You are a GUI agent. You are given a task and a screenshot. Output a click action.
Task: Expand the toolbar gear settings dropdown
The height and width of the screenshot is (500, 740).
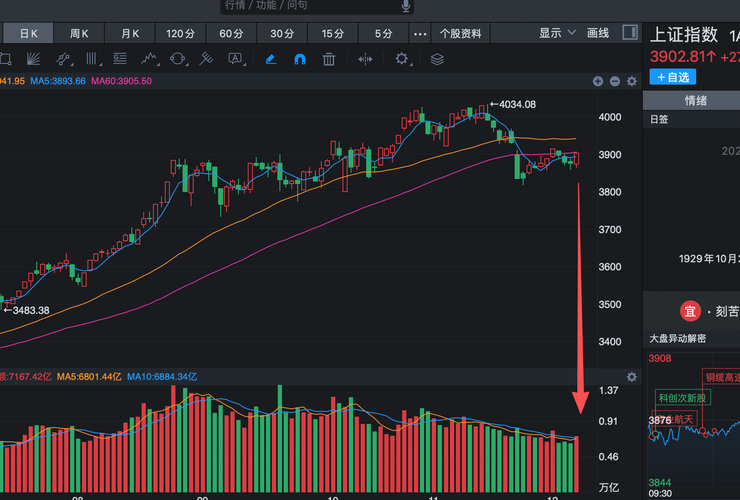point(404,59)
